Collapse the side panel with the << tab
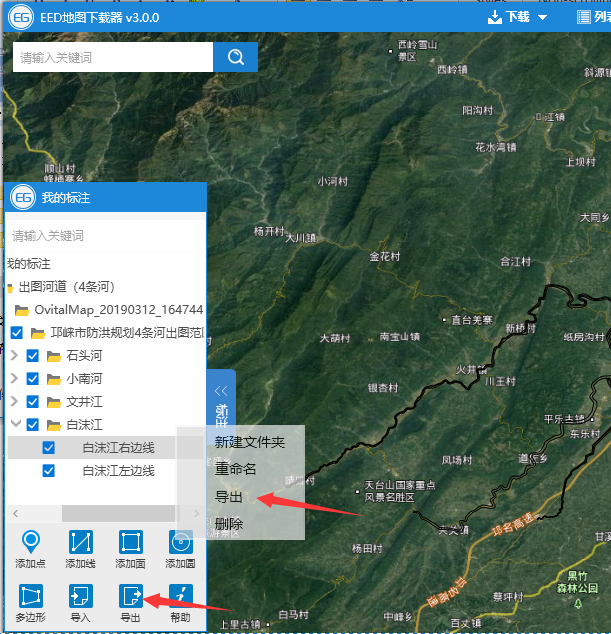The width and height of the screenshot is (611, 634). (x=221, y=391)
